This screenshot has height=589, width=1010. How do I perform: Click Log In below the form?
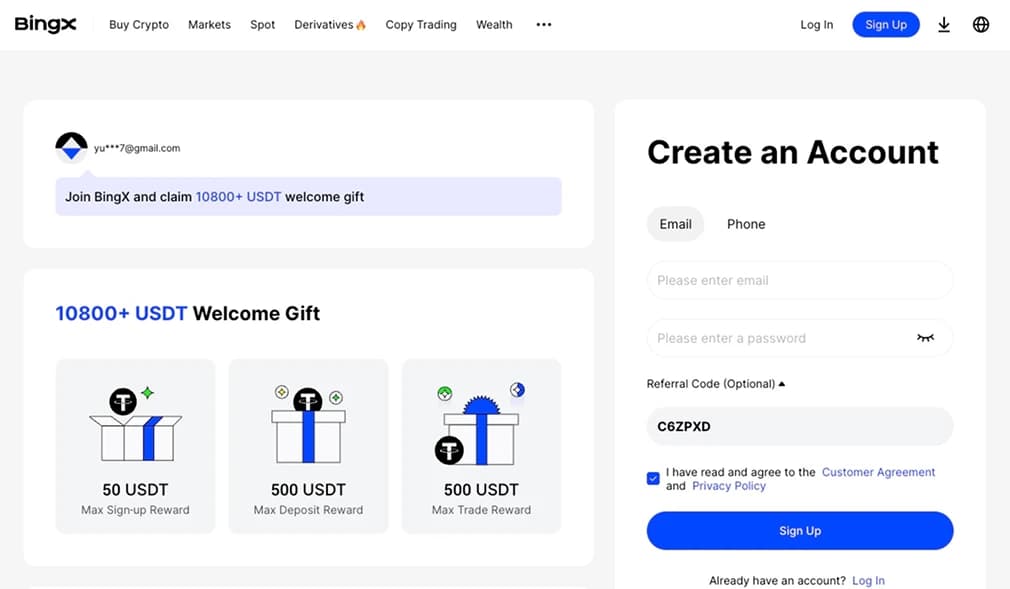(x=868, y=581)
